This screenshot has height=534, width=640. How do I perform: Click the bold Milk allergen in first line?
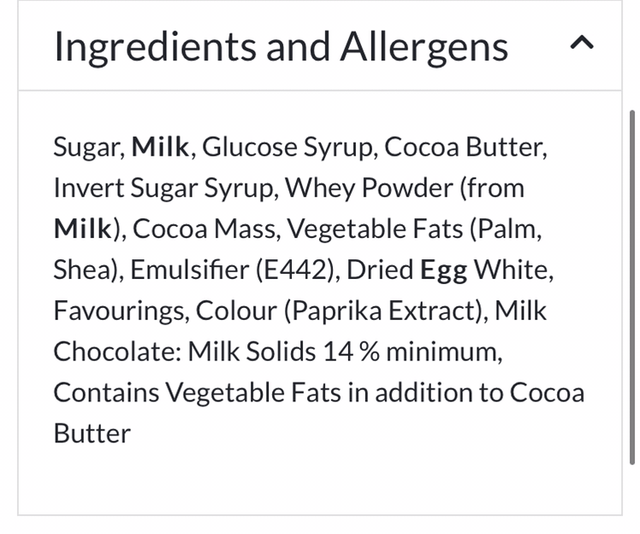pyautogui.click(x=161, y=148)
